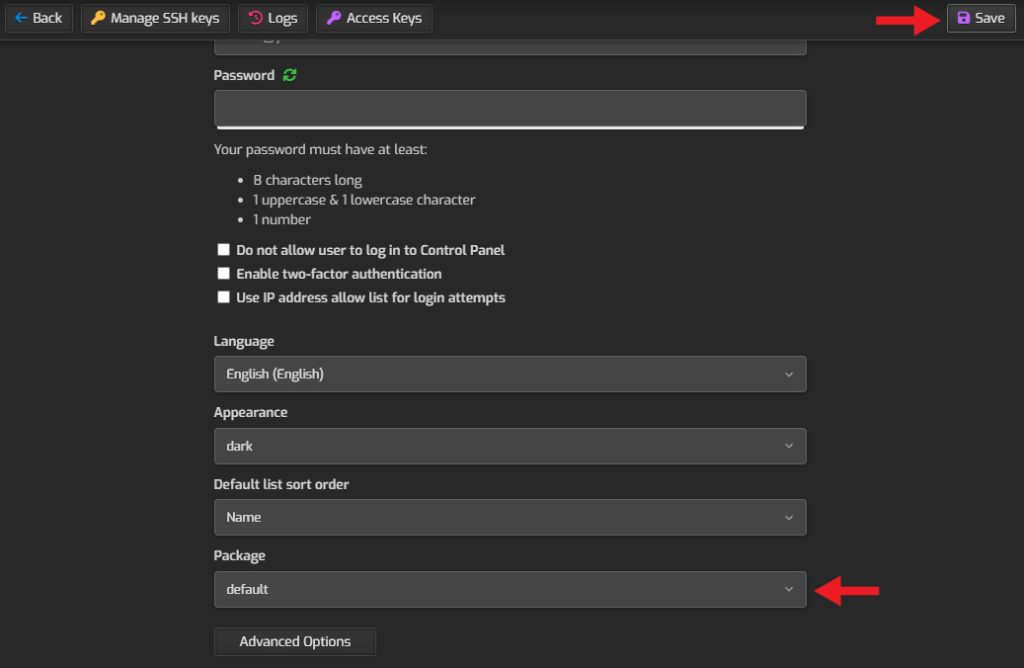Open the Language dropdown
1024x668 pixels.
510,373
